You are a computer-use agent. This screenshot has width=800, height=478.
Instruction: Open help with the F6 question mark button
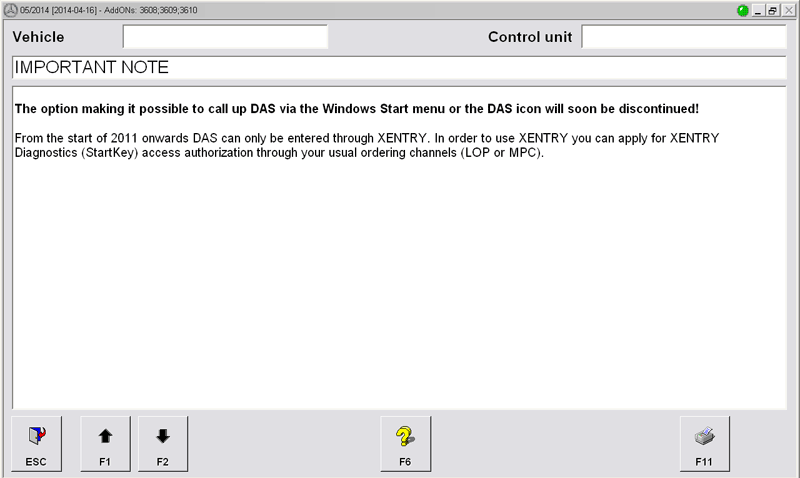pos(405,444)
